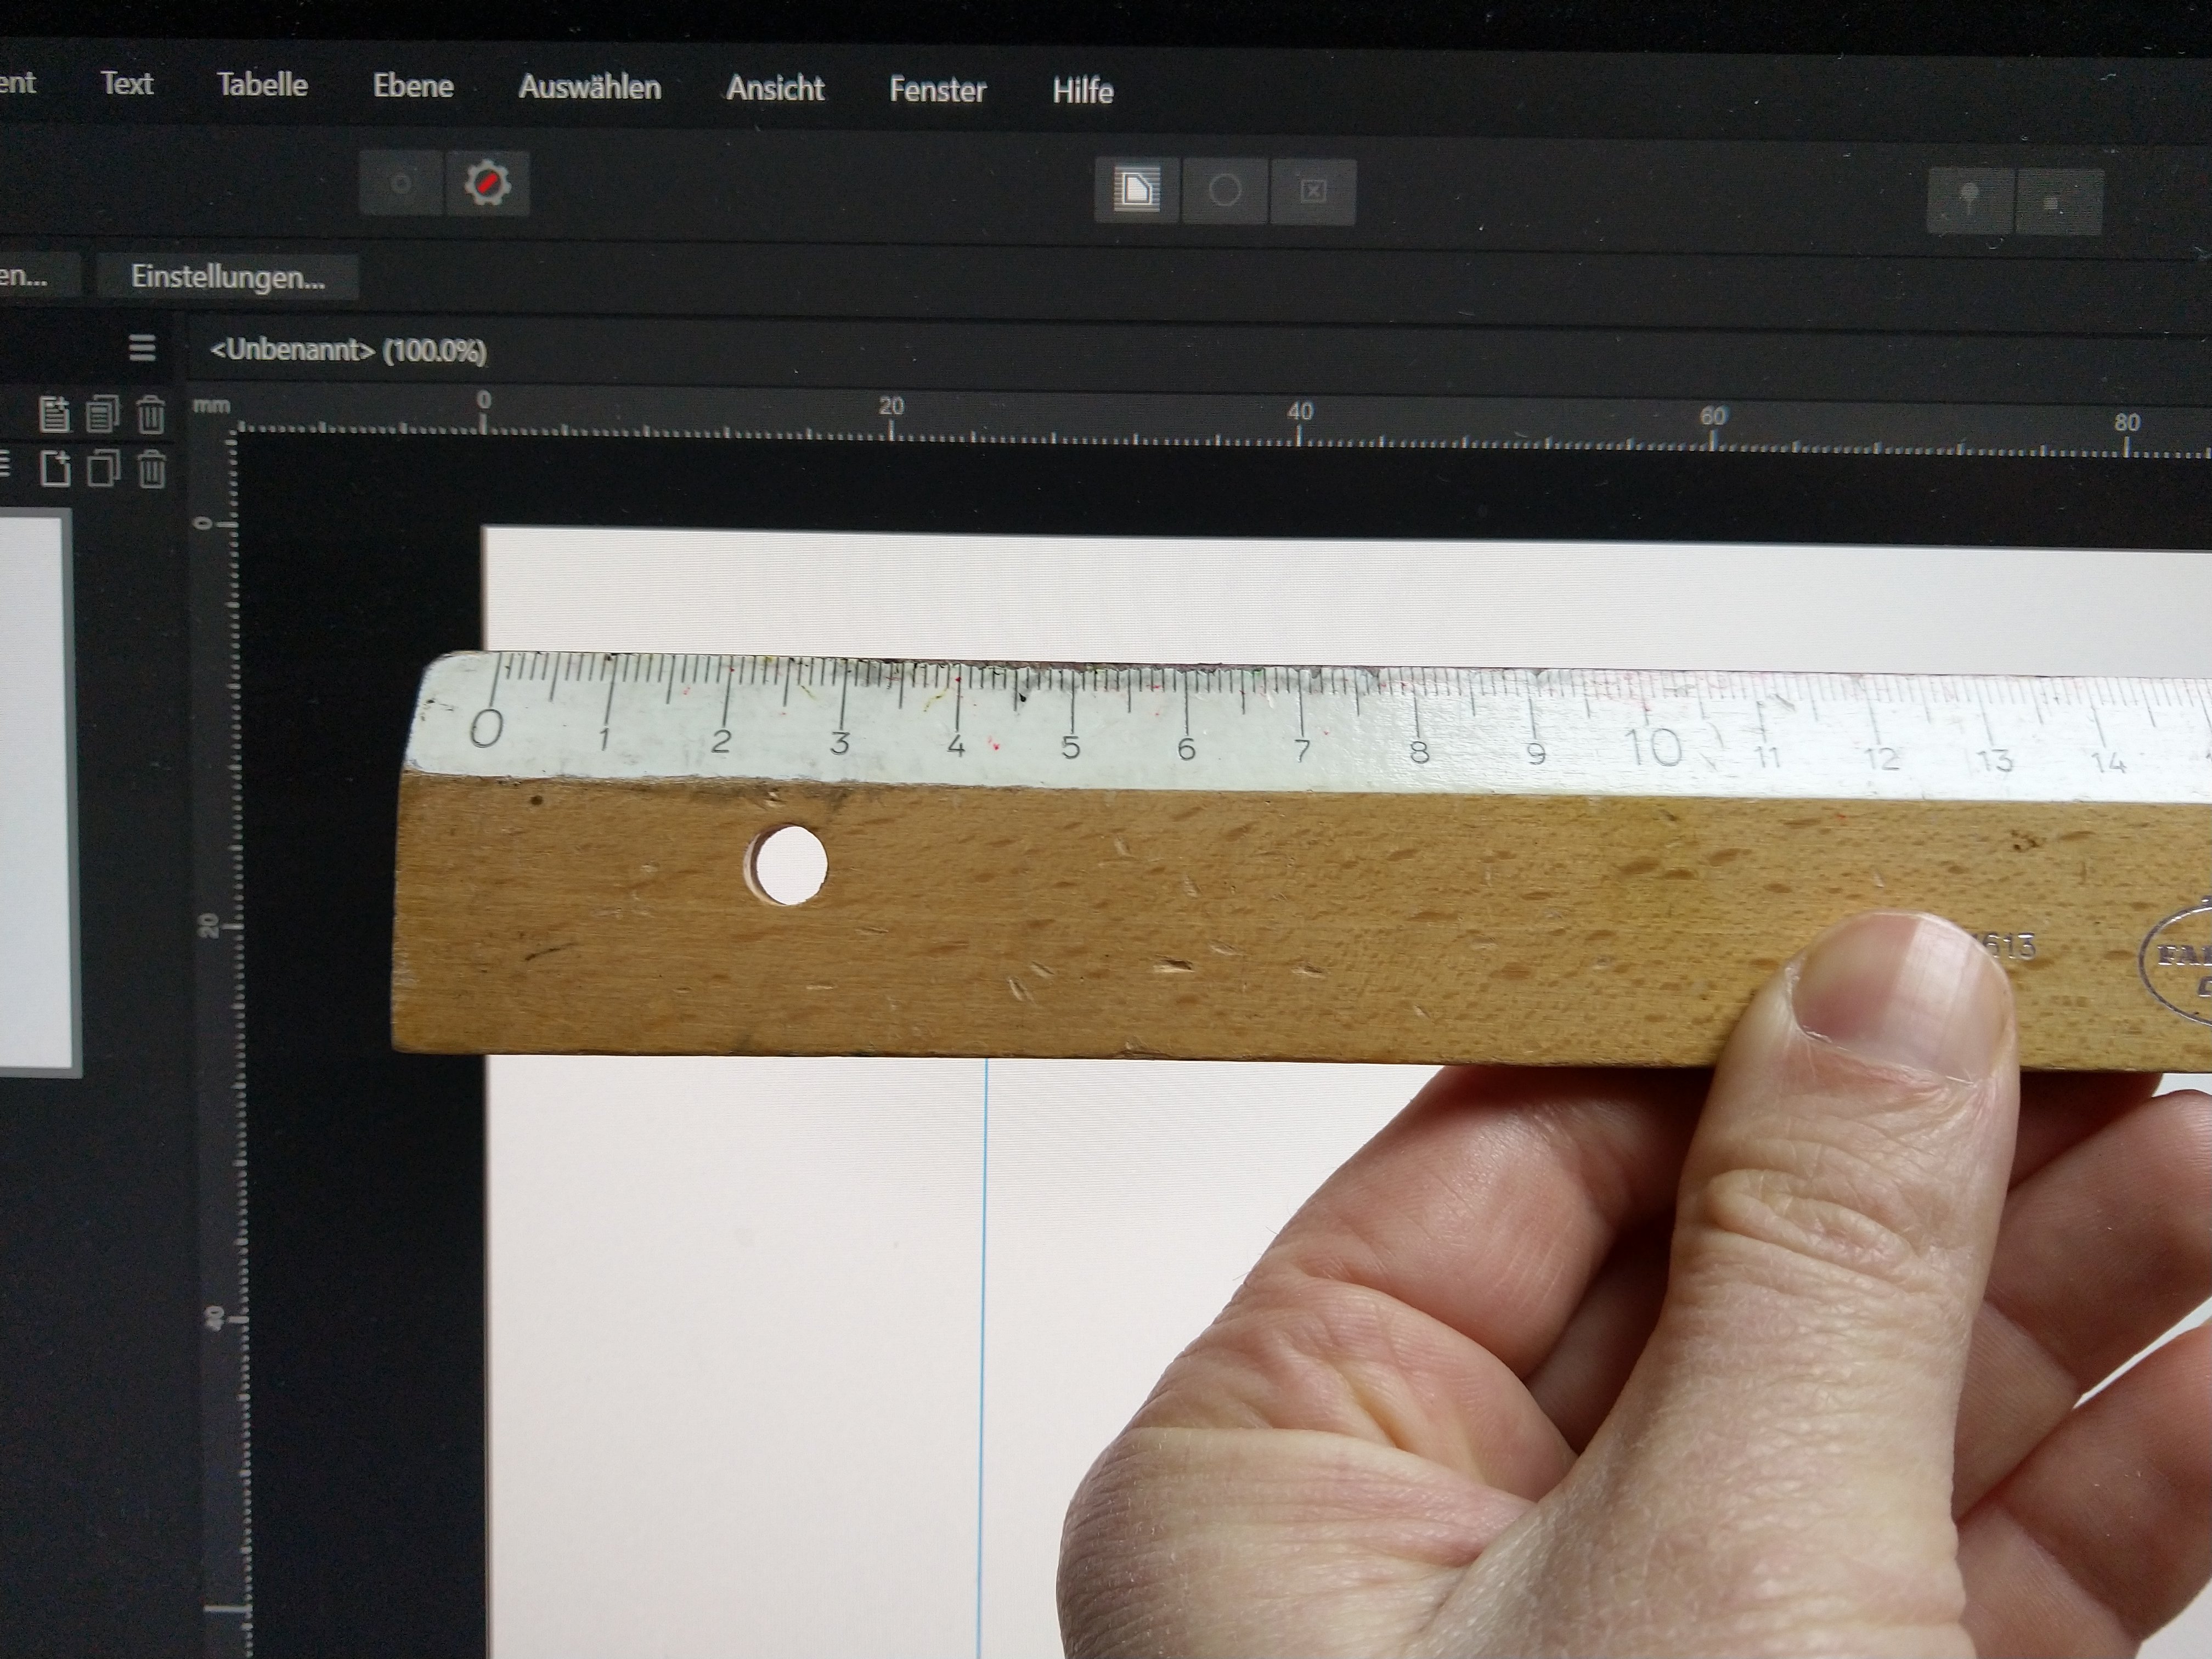This screenshot has height=1659, width=2212.
Task: Click the page-with-lines toolbar button
Action: click(x=1137, y=189)
